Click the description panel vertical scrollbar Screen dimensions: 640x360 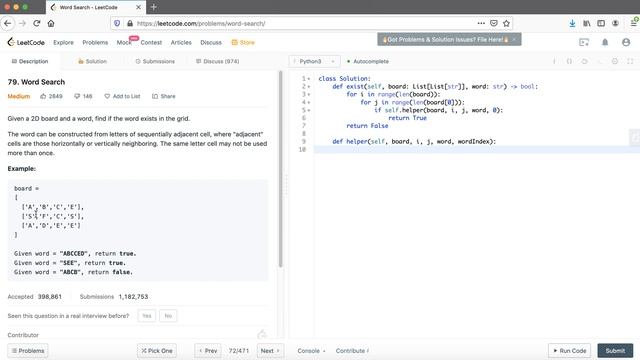pos(280,169)
